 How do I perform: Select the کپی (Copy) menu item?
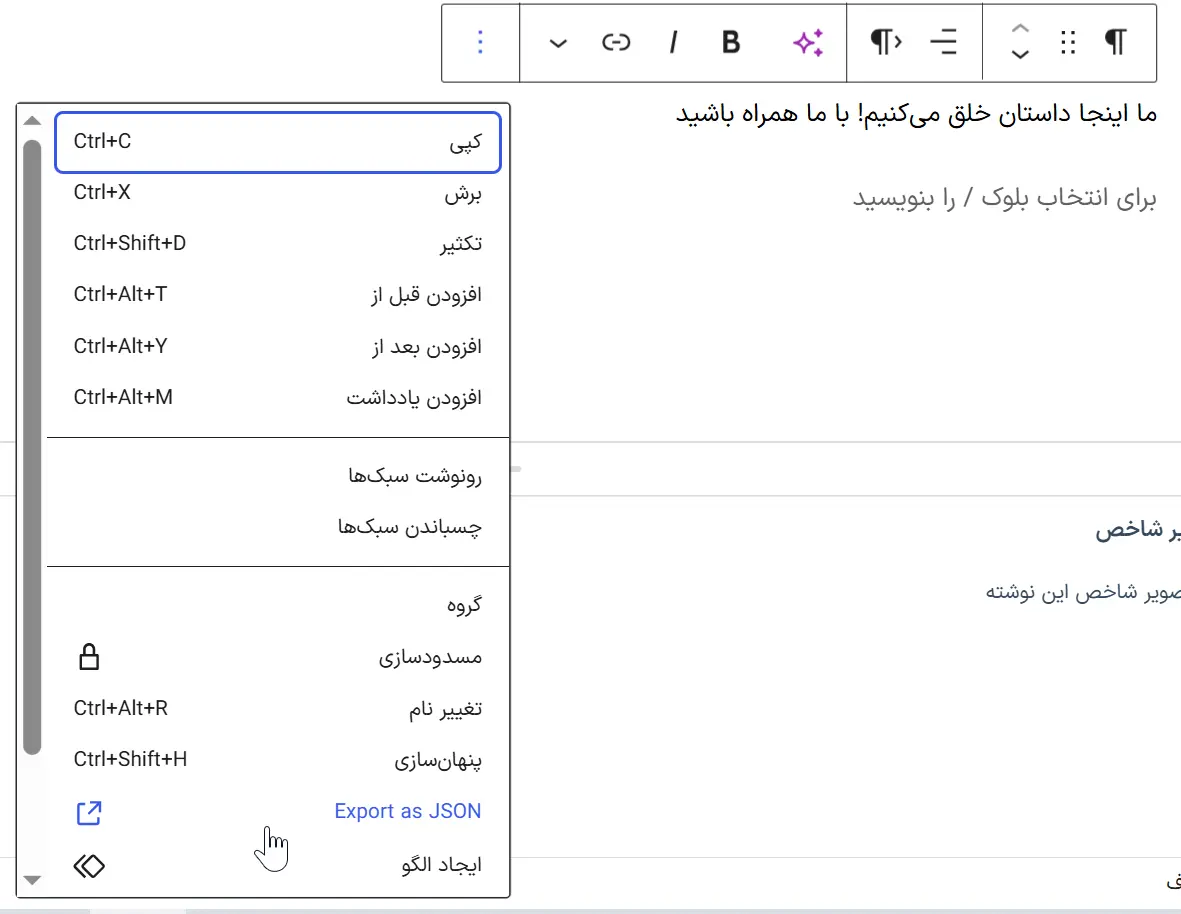point(278,142)
